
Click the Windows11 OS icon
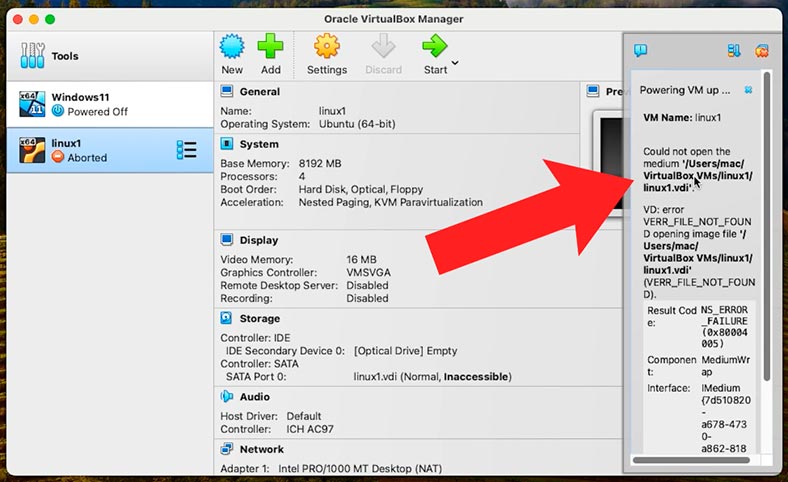tap(32, 104)
